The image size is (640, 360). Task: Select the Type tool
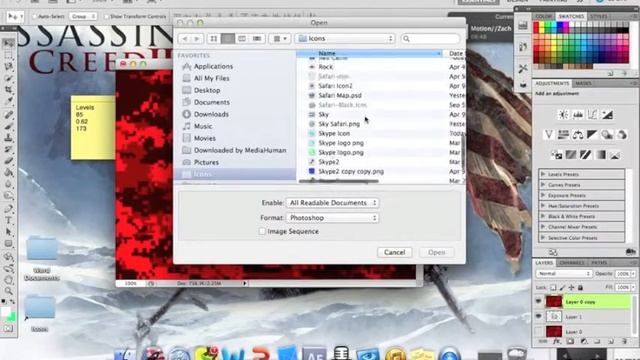pyautogui.click(x=8, y=220)
